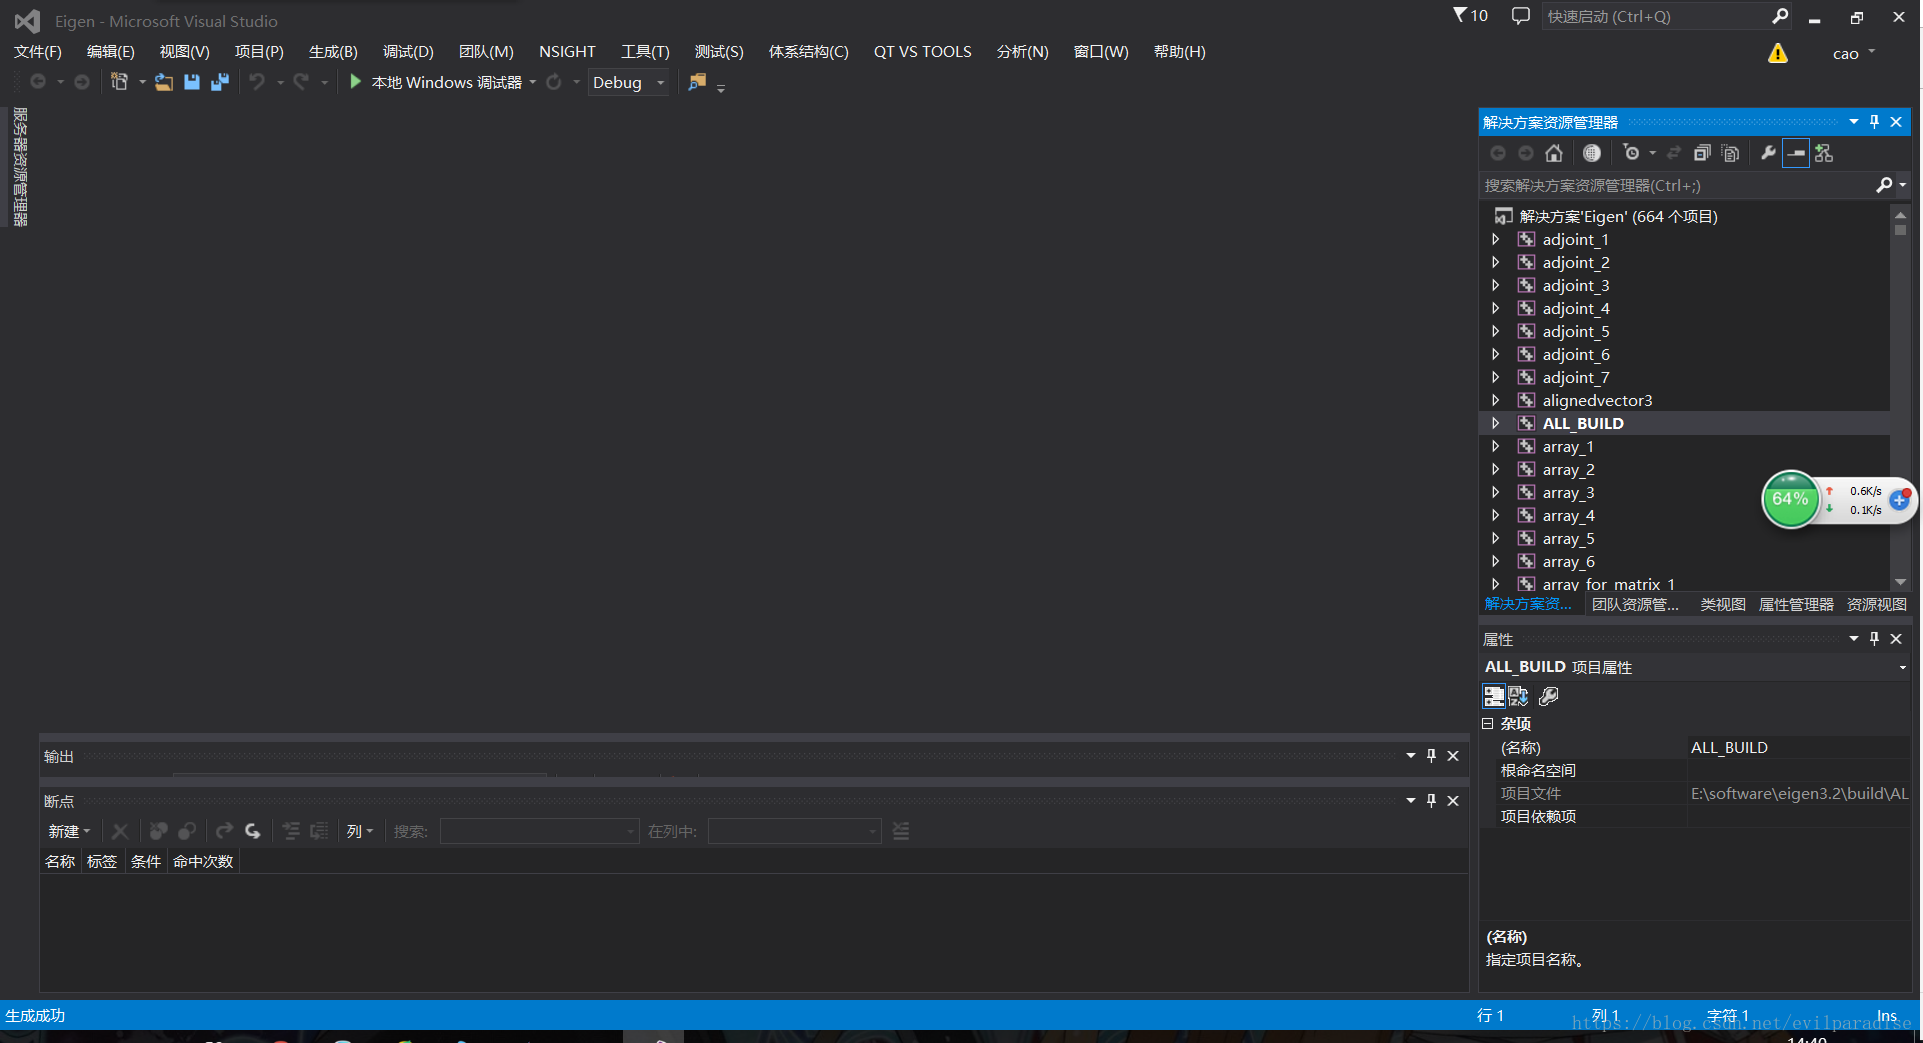
Task: Click the Alphabetical sort icon in Properties panel
Action: point(1519,696)
